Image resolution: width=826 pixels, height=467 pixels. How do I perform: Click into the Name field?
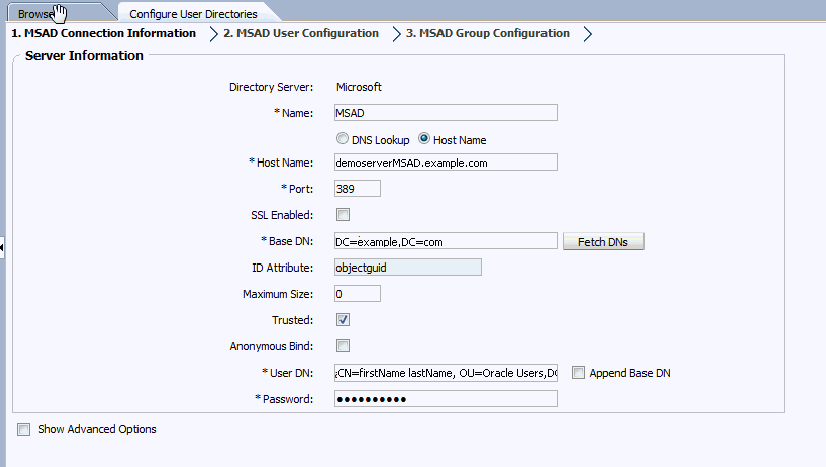445,112
